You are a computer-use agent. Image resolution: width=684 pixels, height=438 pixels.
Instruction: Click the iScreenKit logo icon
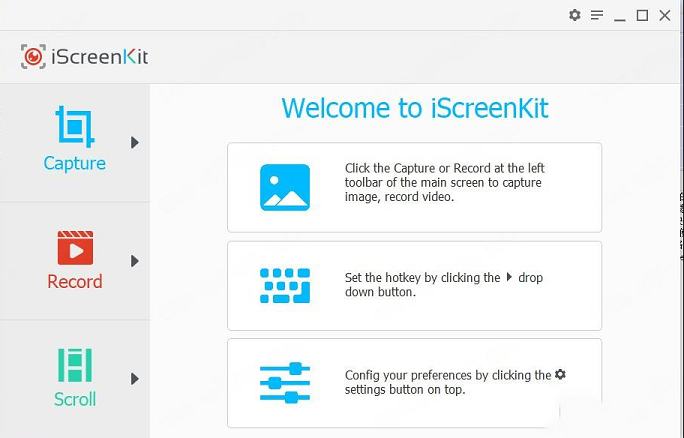(33, 57)
